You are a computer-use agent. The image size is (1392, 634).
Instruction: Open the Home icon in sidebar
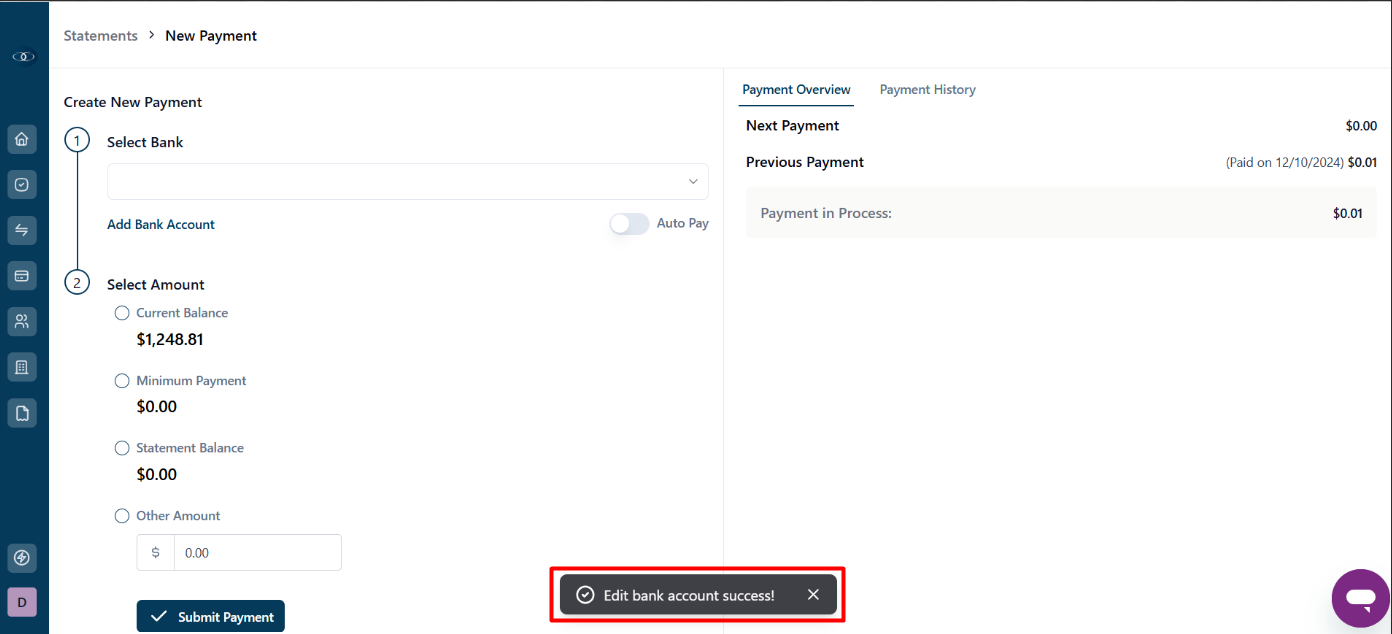22,139
